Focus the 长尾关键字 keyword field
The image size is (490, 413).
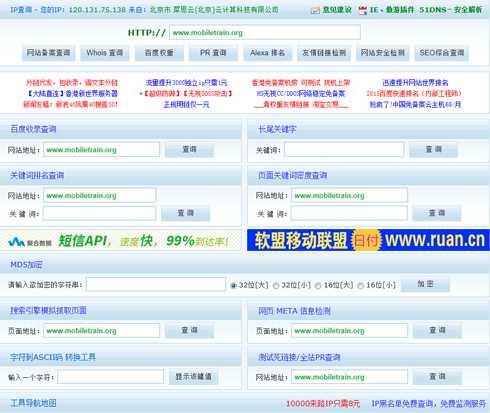tap(344, 150)
